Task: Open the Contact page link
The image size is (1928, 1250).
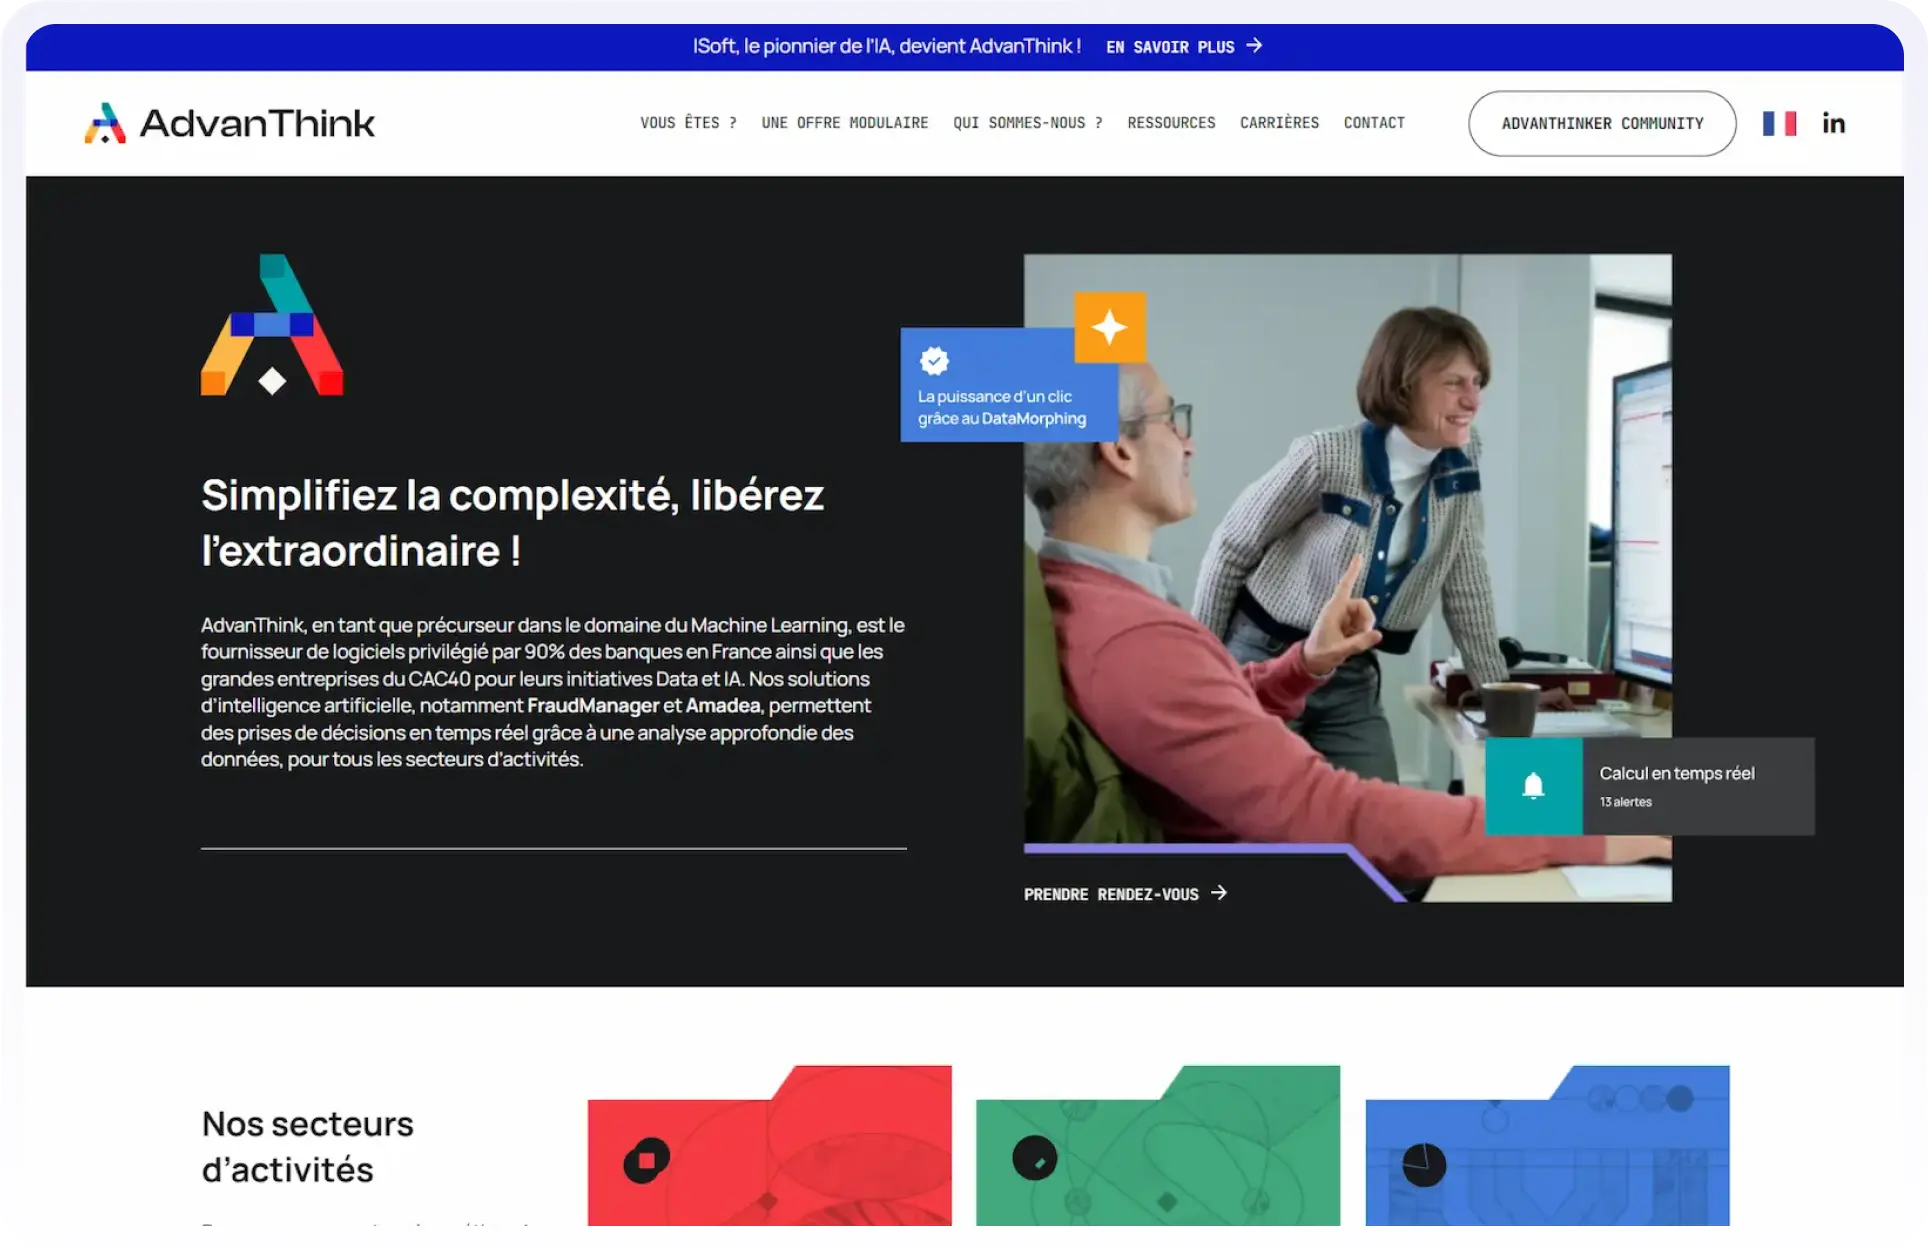Action: (x=1374, y=123)
